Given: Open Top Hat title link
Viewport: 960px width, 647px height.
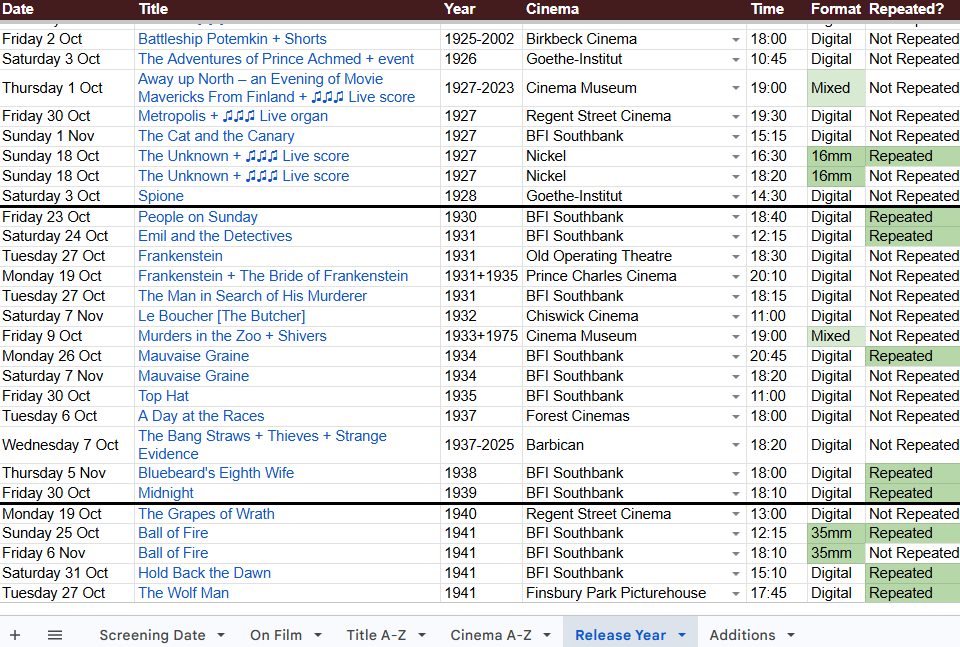Looking at the screenshot, I should (163, 396).
